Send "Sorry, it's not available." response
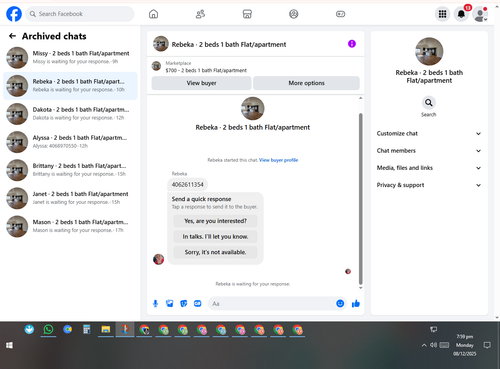This screenshot has width=500, height=369. click(215, 252)
